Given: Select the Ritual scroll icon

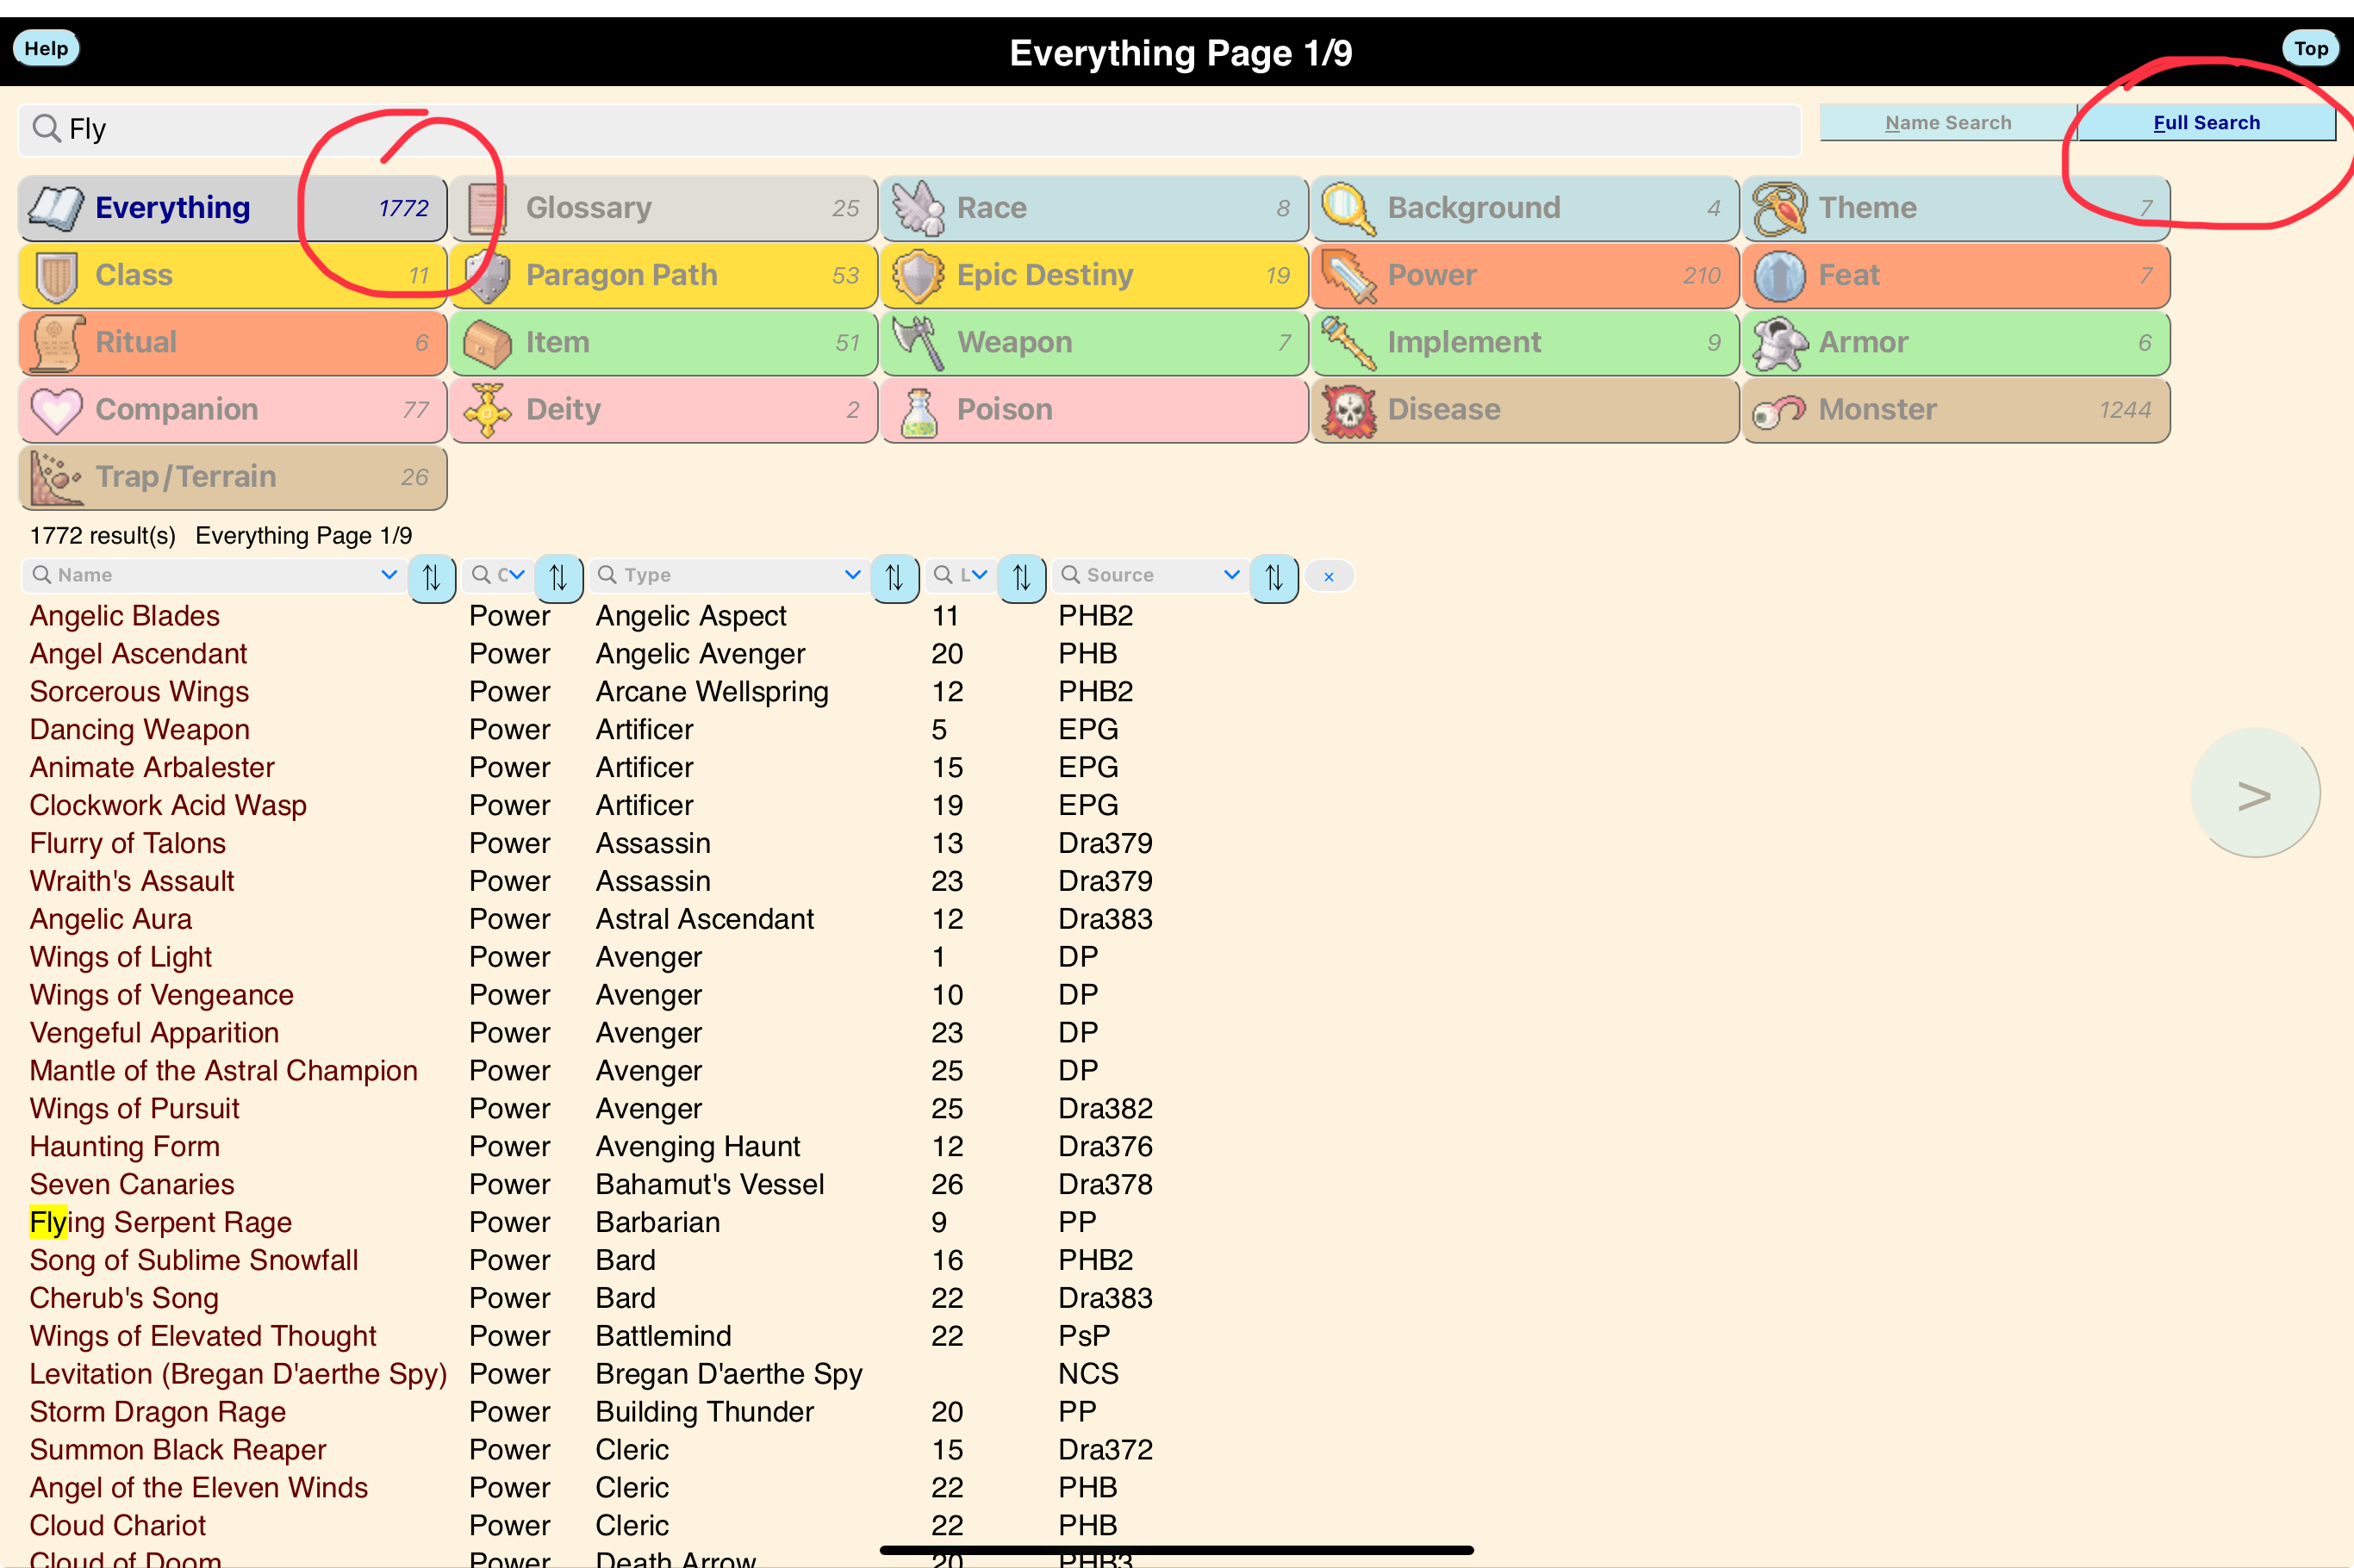Looking at the screenshot, I should [56, 343].
